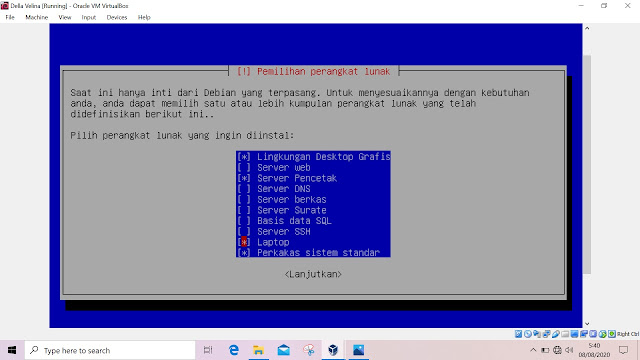Restore down the VirtualBox window

pos(604,6)
